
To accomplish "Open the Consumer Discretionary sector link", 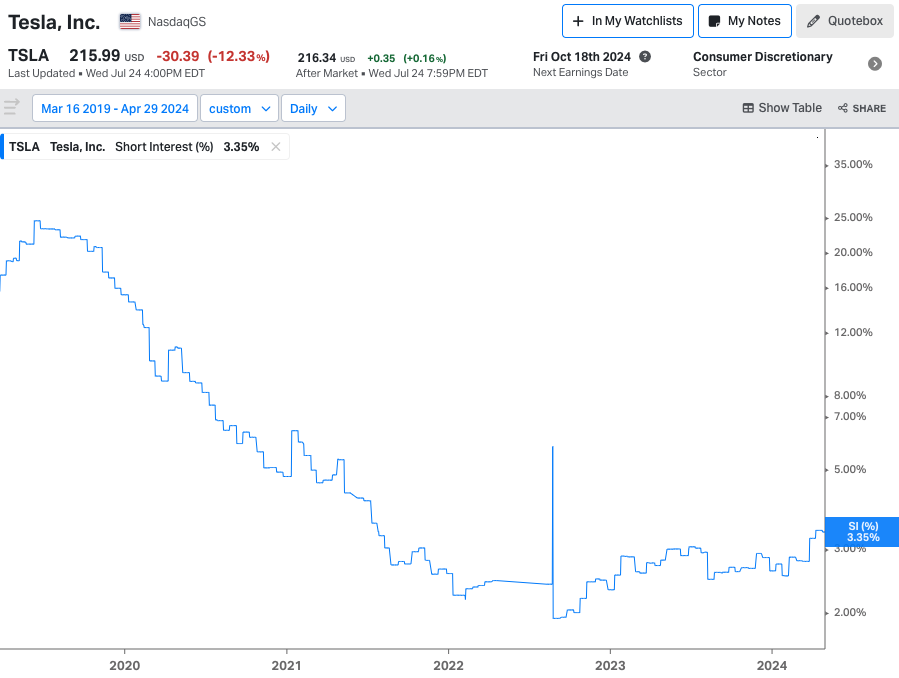I will [x=763, y=57].
